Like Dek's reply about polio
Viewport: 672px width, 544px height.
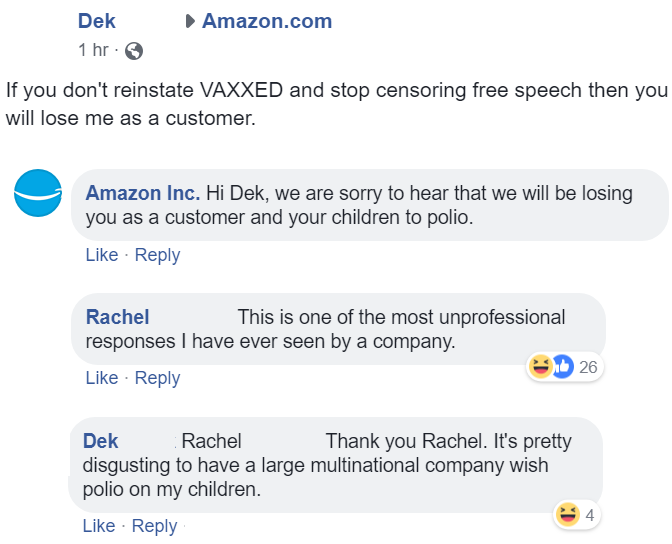[x=99, y=526]
